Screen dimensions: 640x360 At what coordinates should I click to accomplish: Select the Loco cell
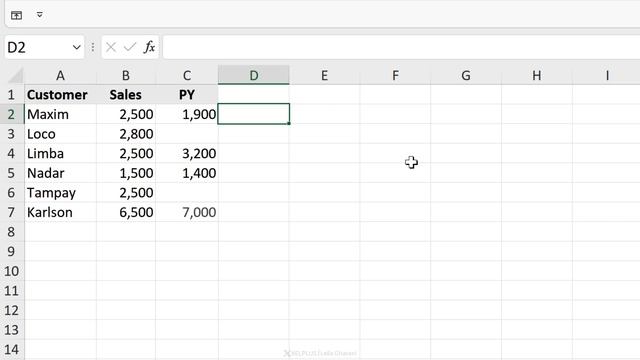[x=60, y=134]
